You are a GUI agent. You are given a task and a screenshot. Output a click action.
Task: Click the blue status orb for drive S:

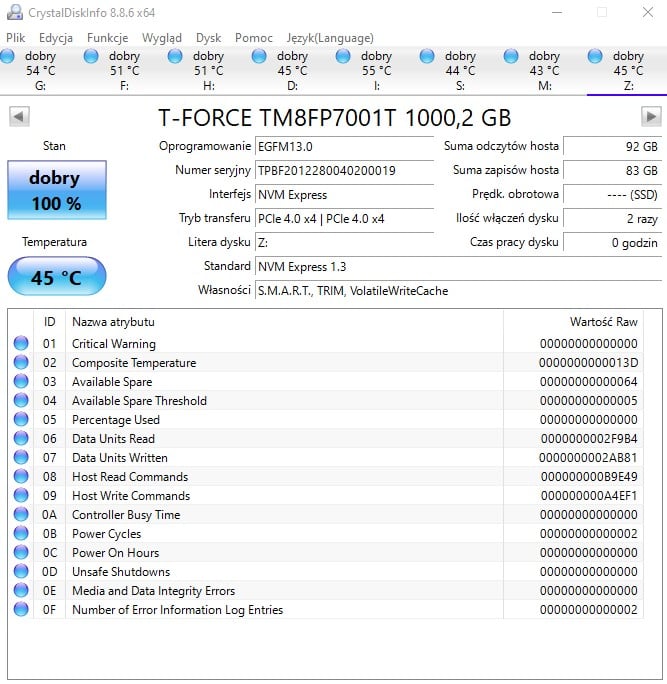(x=427, y=56)
